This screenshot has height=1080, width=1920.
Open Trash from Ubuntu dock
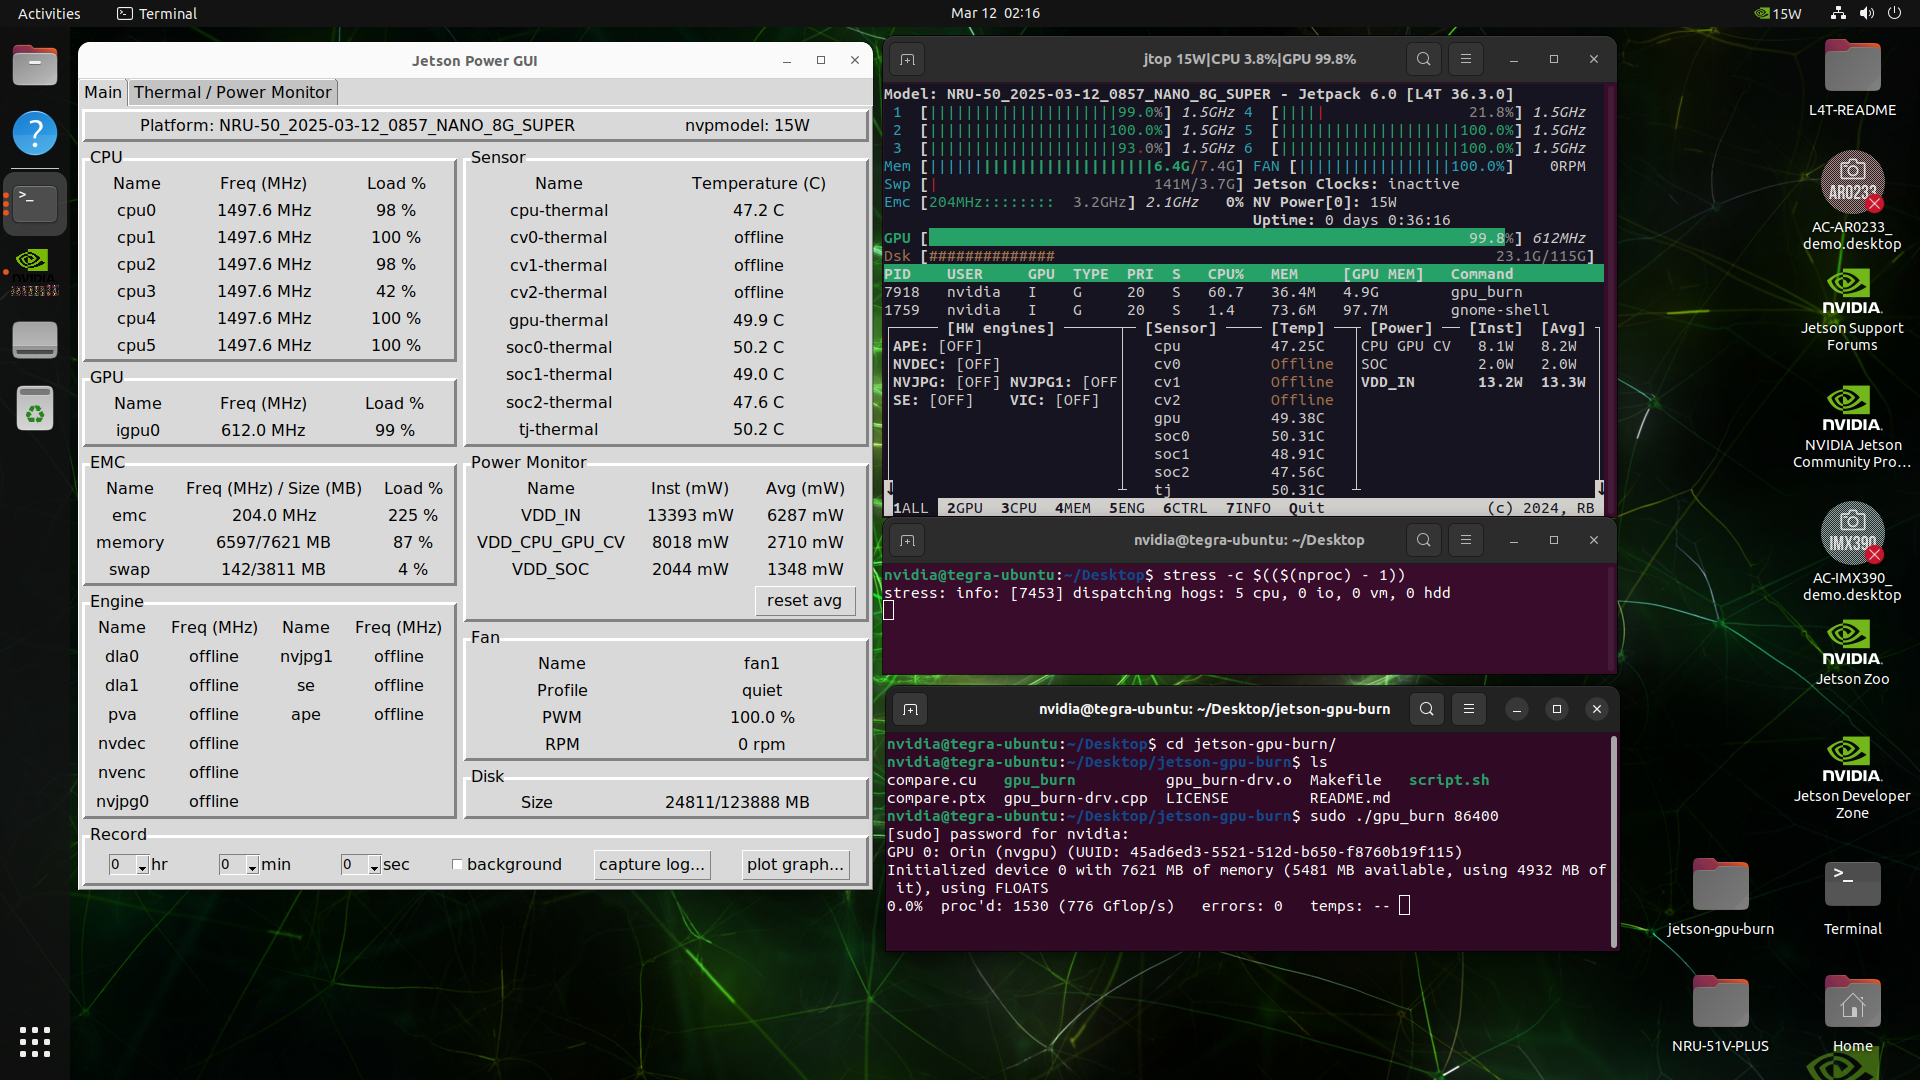point(35,409)
